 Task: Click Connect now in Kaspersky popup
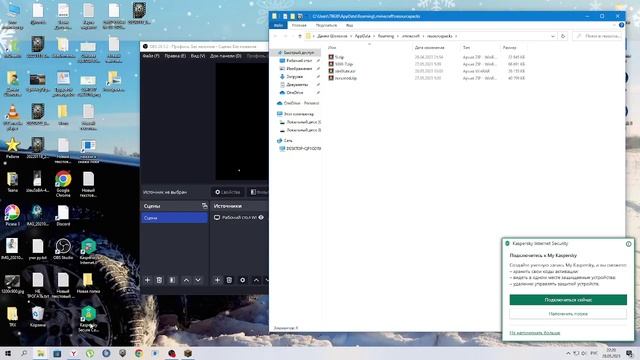point(568,300)
